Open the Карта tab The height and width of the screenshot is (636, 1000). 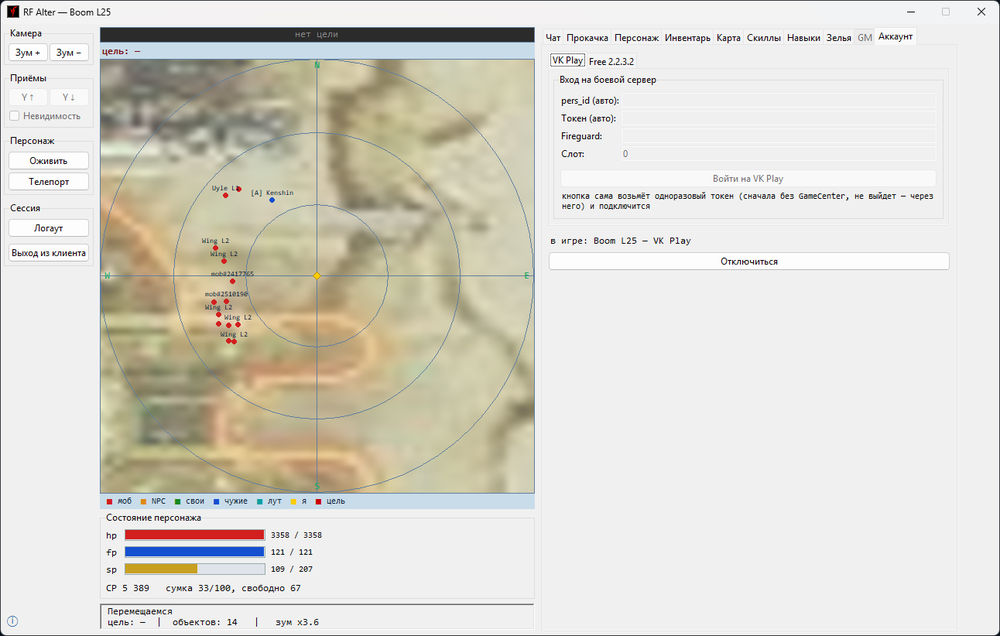728,38
